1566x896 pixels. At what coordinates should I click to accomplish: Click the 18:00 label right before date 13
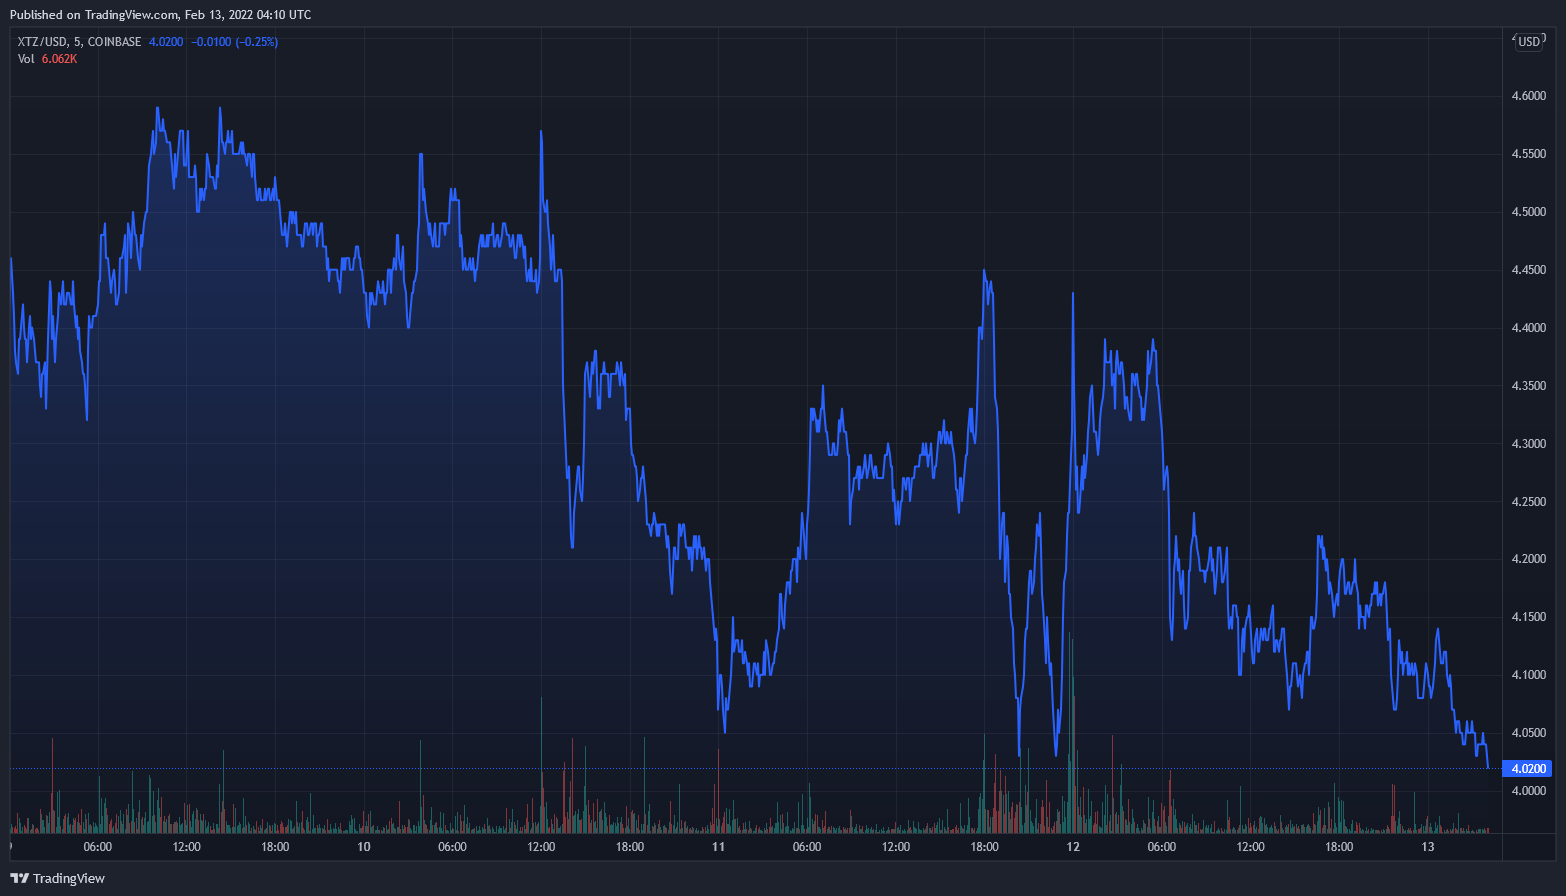[1339, 847]
